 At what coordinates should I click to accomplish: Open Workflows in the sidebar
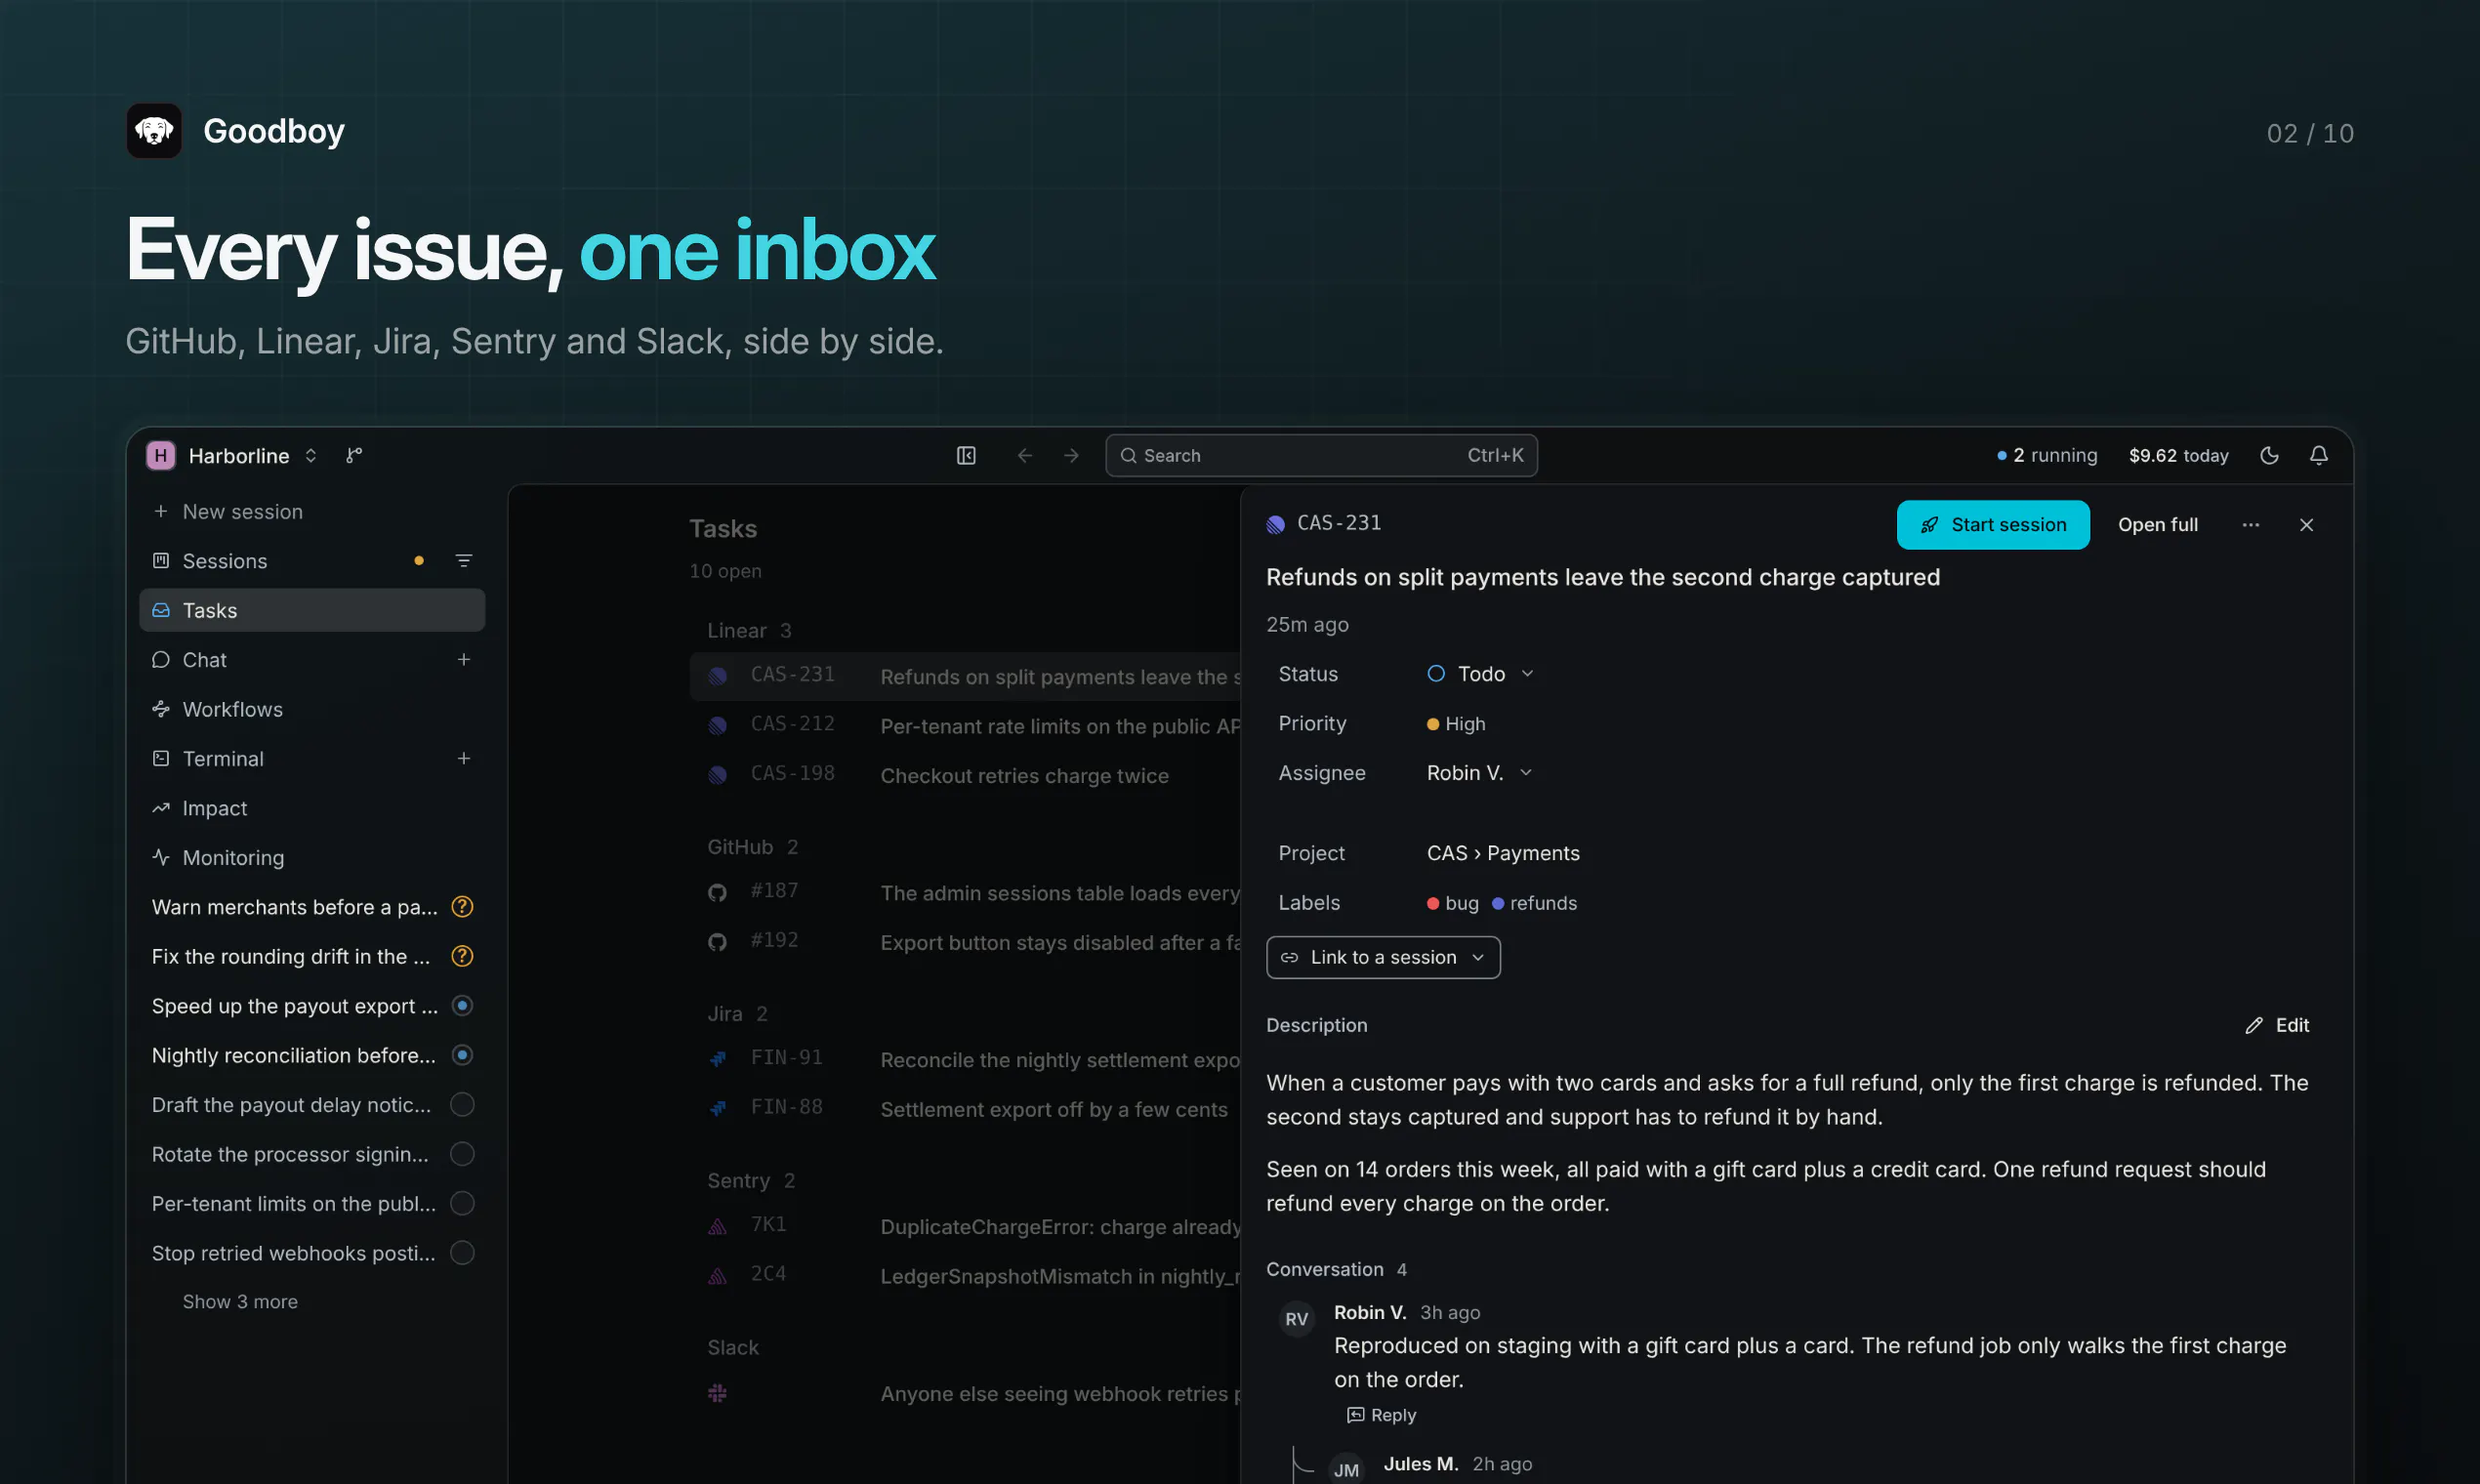(312, 709)
